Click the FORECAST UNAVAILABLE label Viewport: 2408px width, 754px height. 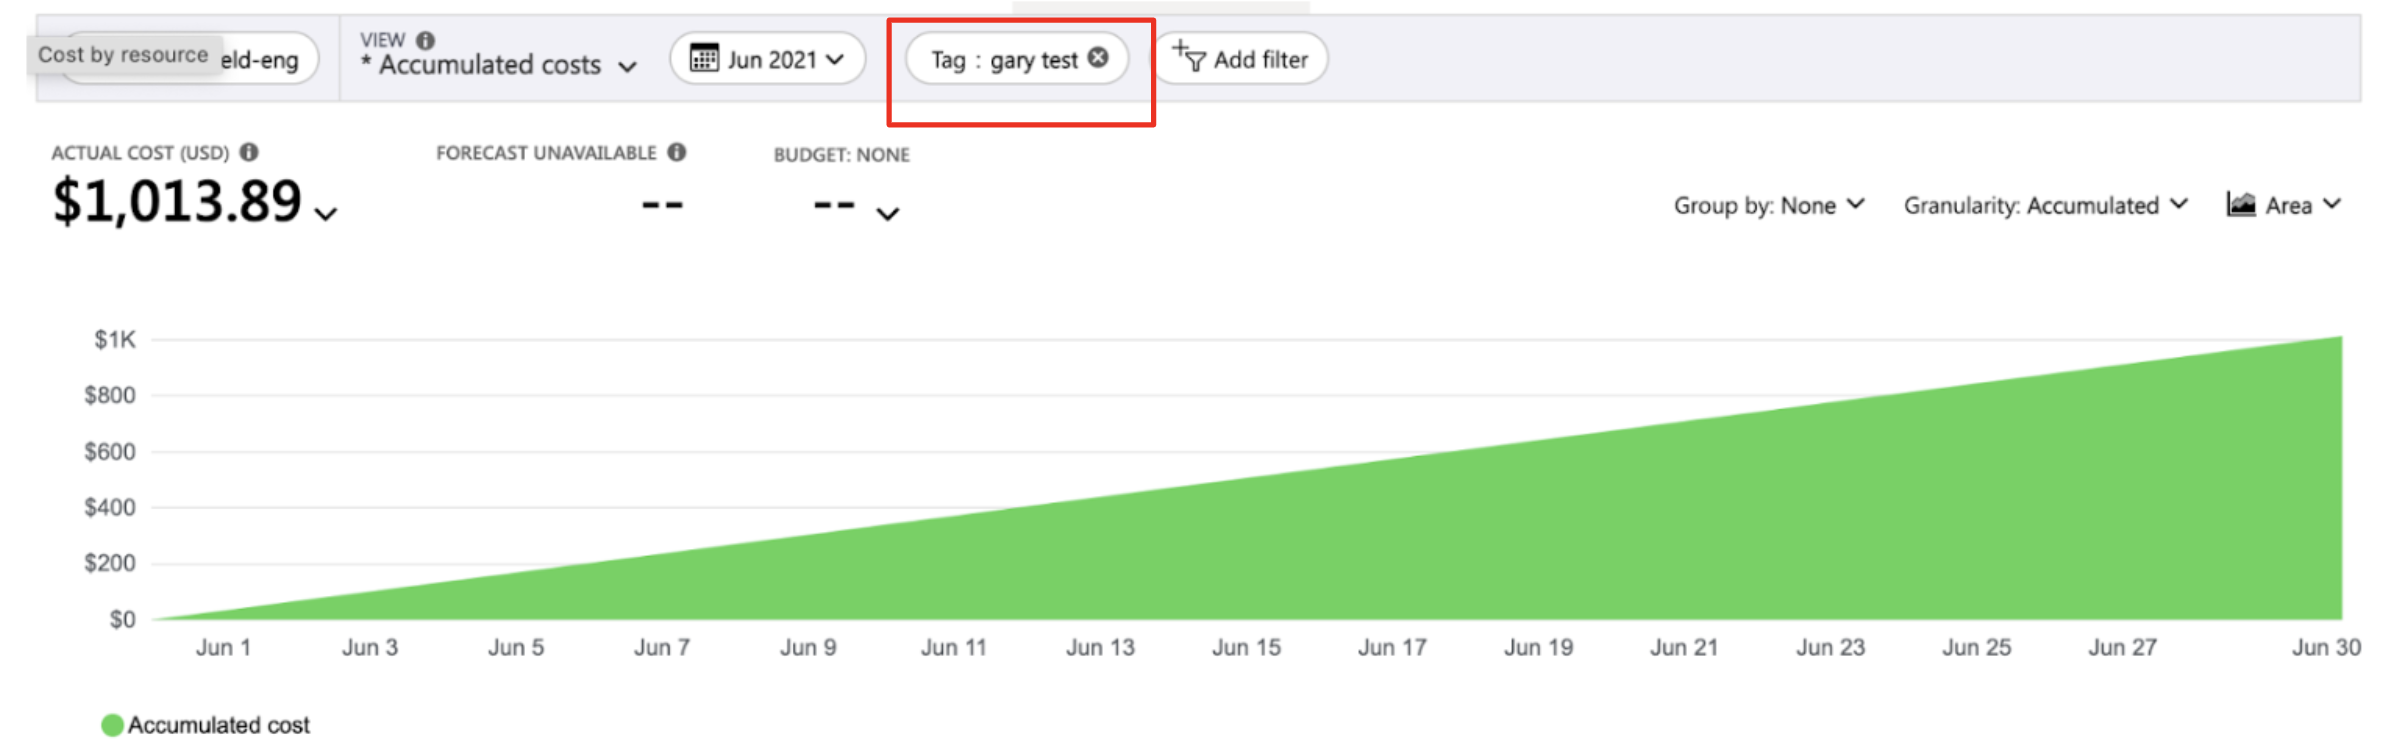pyautogui.click(x=546, y=153)
